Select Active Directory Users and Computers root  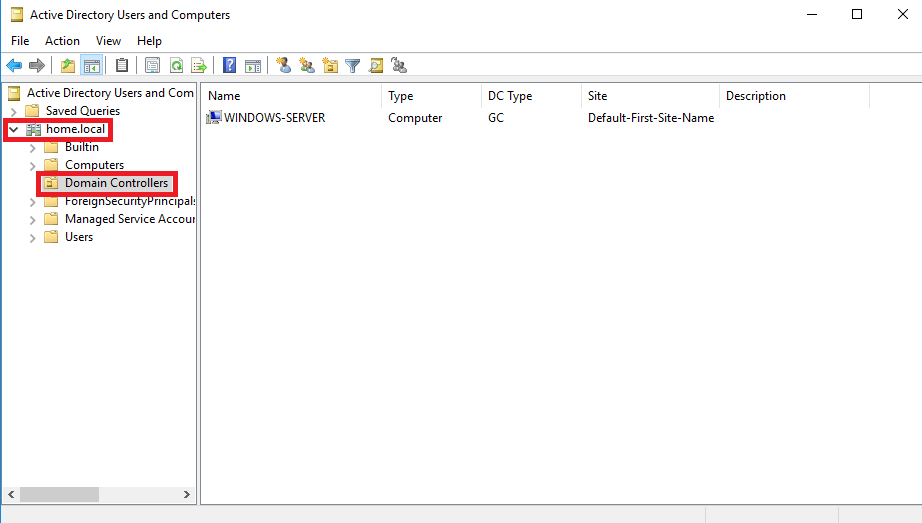pyautogui.click(x=110, y=93)
